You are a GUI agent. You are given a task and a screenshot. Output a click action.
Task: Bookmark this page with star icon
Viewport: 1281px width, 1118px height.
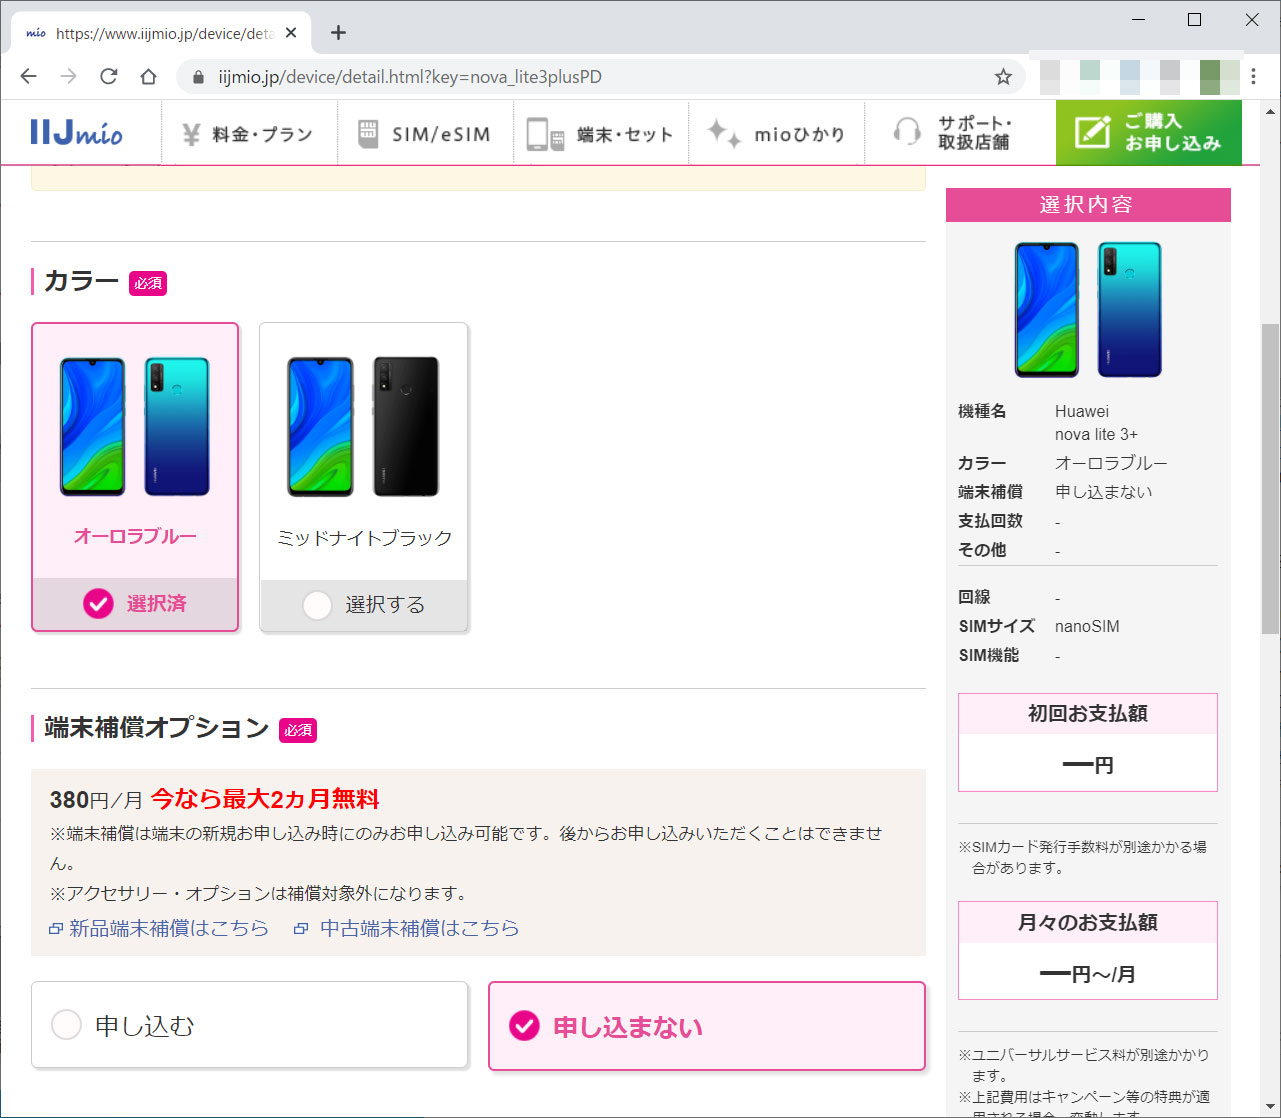point(1003,77)
